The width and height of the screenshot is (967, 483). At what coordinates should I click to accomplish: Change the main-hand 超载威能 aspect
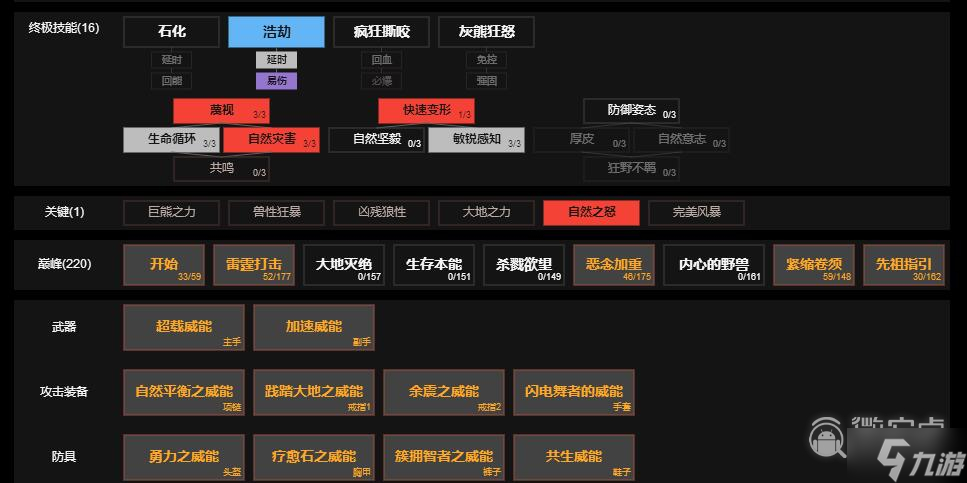tap(184, 328)
